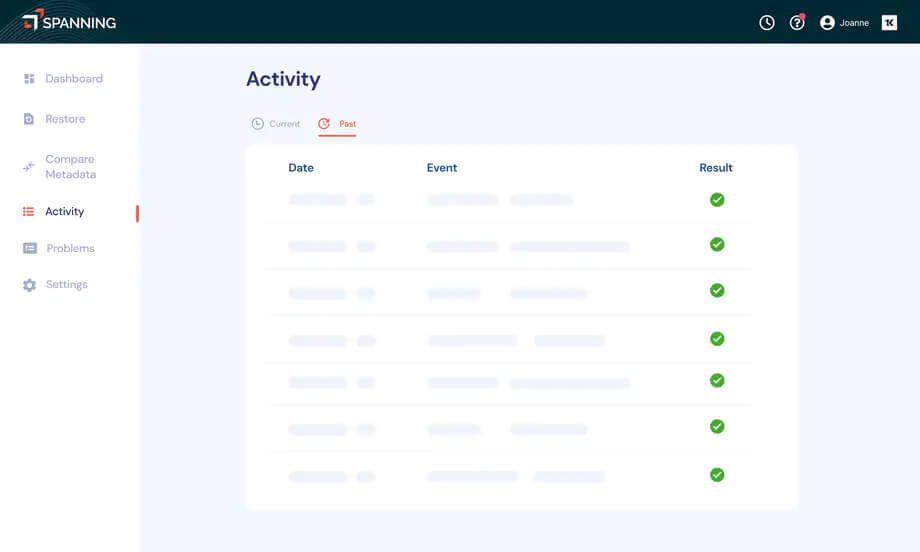The image size is (920, 552).
Task: Click the Spanning logo
Action: tap(69, 21)
